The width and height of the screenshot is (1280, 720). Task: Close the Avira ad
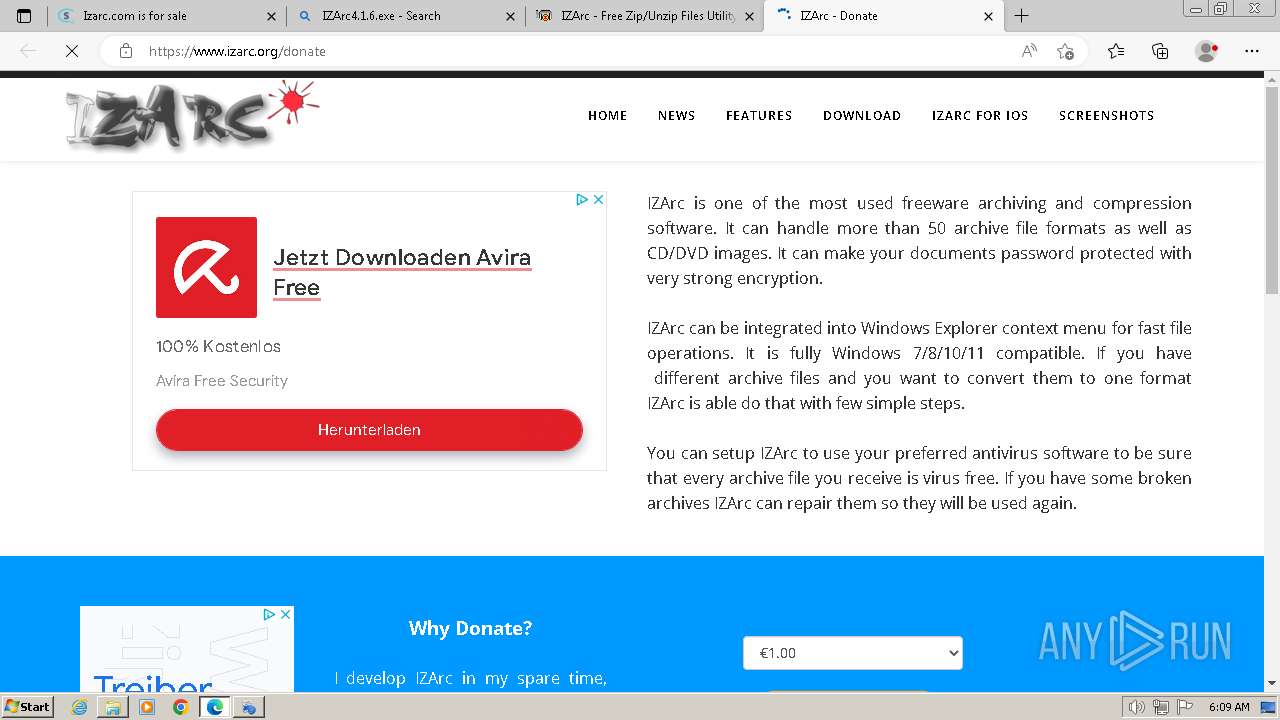(598, 200)
